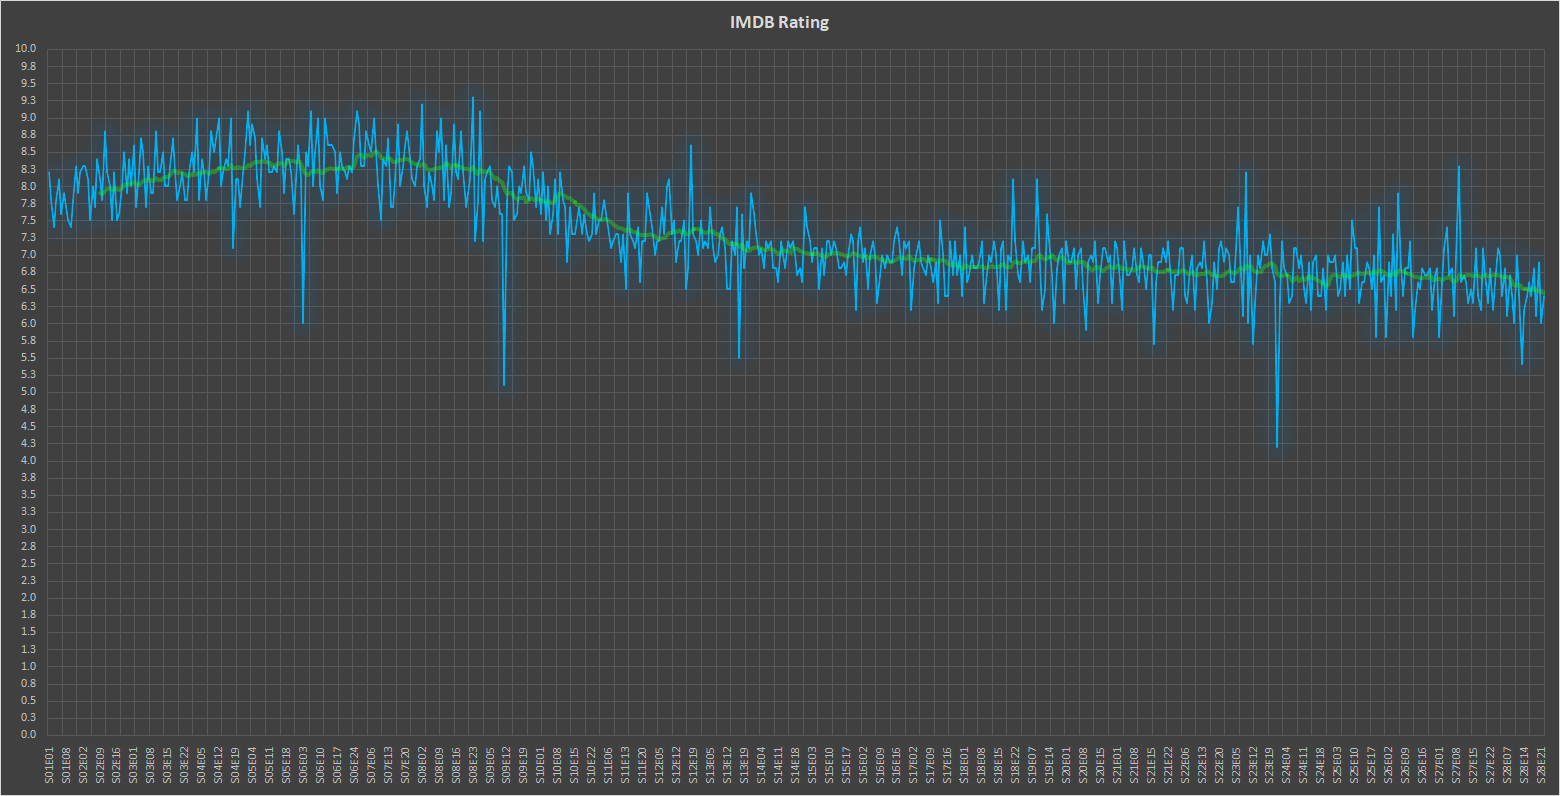1560x796 pixels.
Task: Click the S24E04 episode label
Action: (1286, 765)
